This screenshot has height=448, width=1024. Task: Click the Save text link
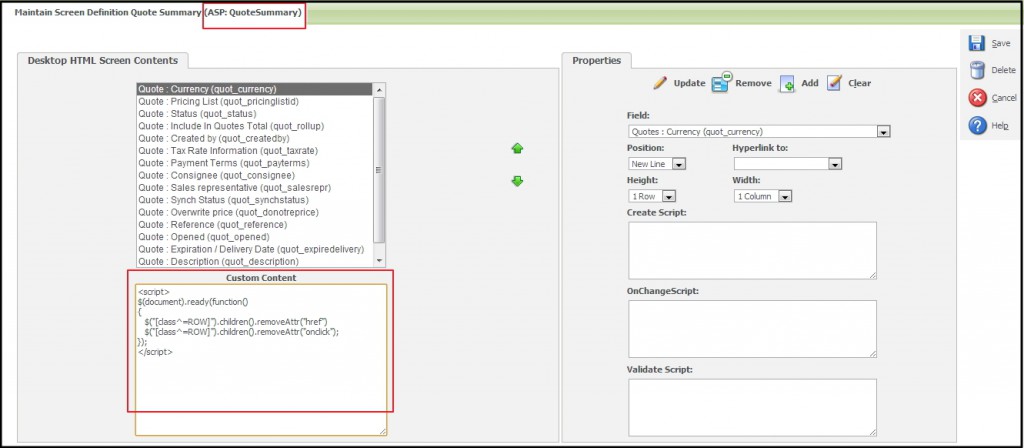1000,43
